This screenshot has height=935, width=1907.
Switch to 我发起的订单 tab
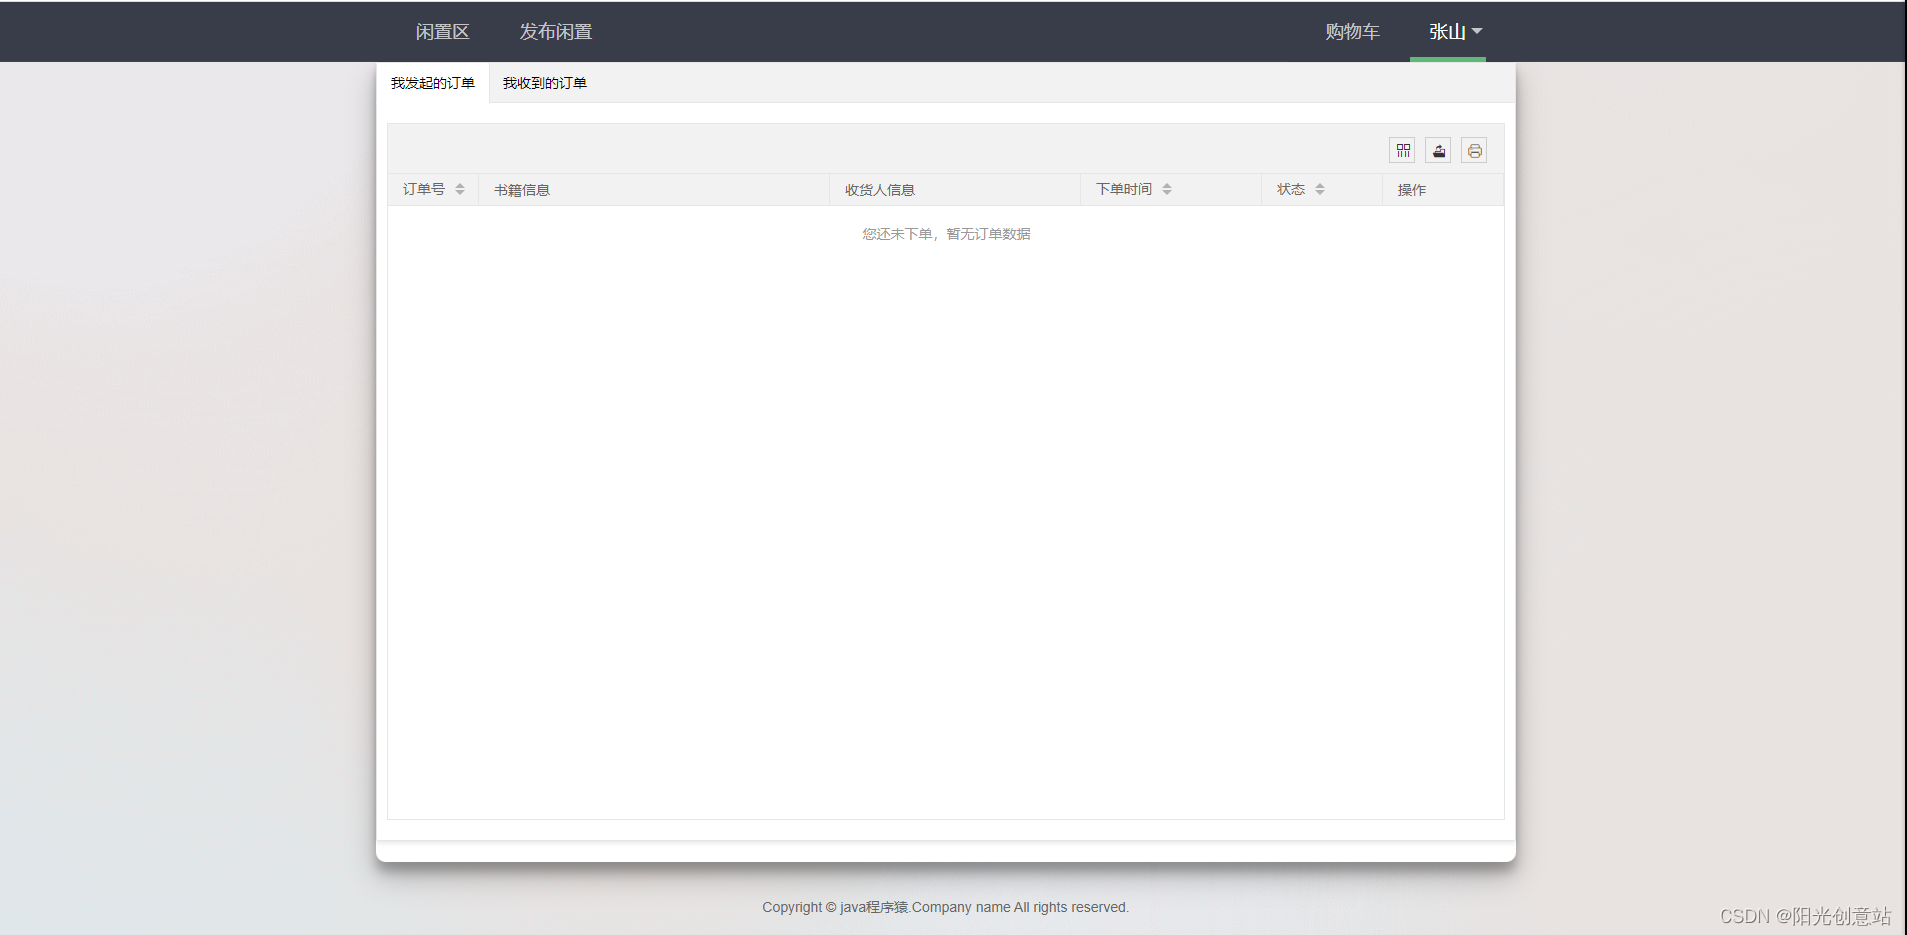point(432,83)
